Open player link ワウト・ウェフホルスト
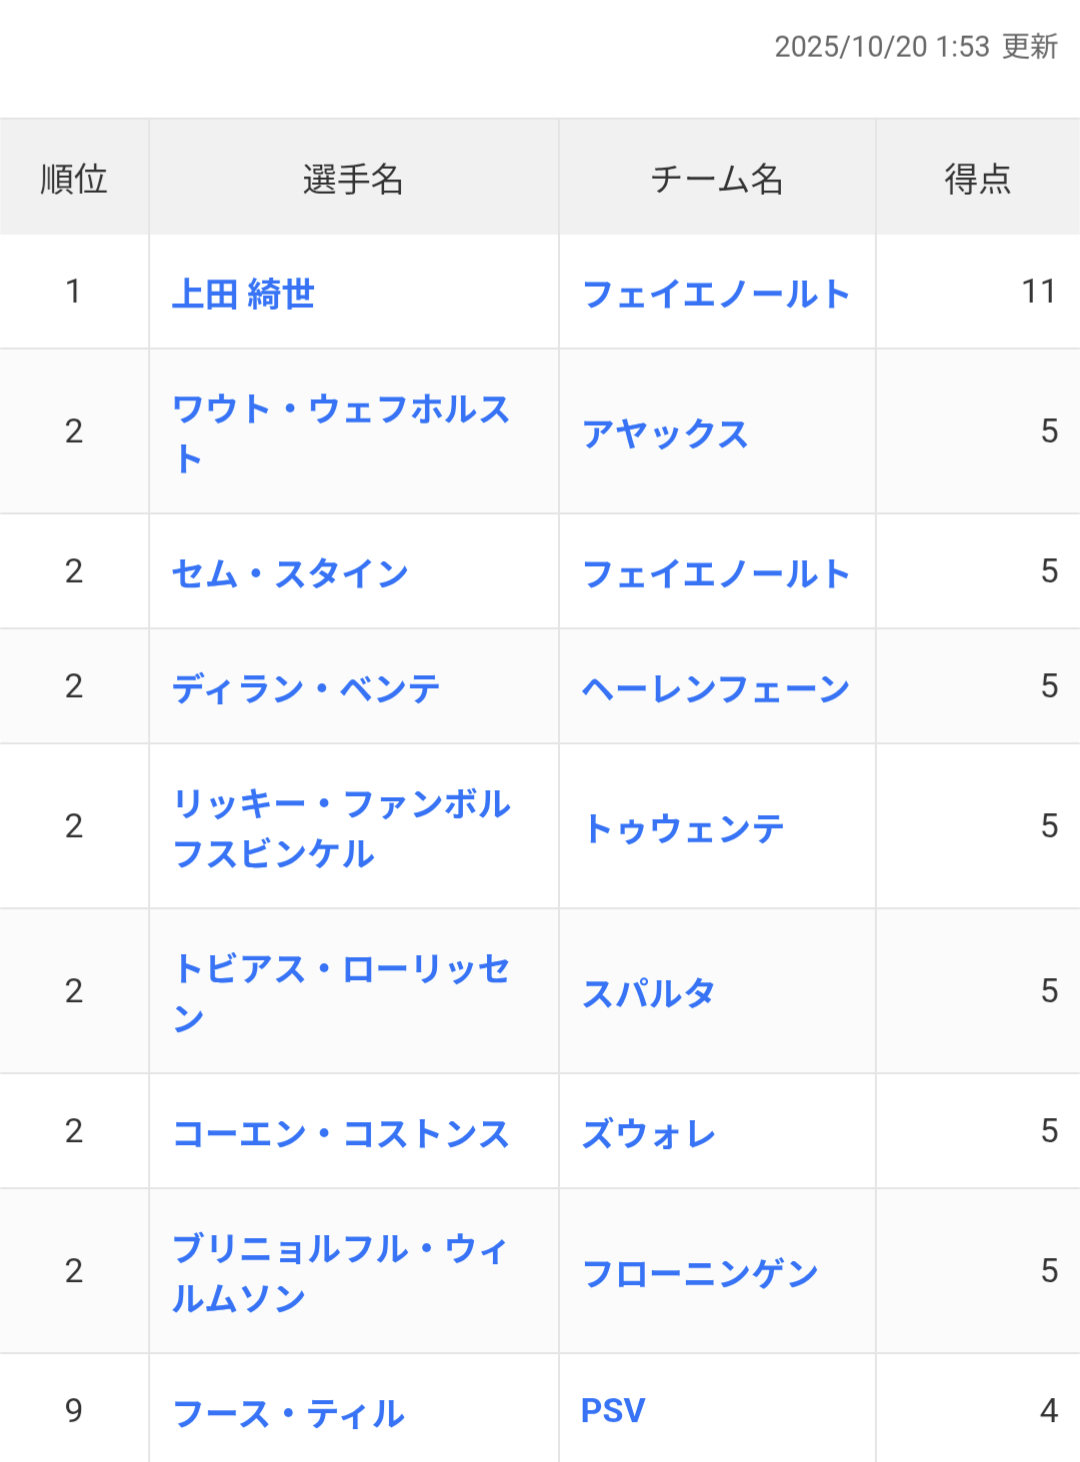The image size is (1080, 1462). 340,410
